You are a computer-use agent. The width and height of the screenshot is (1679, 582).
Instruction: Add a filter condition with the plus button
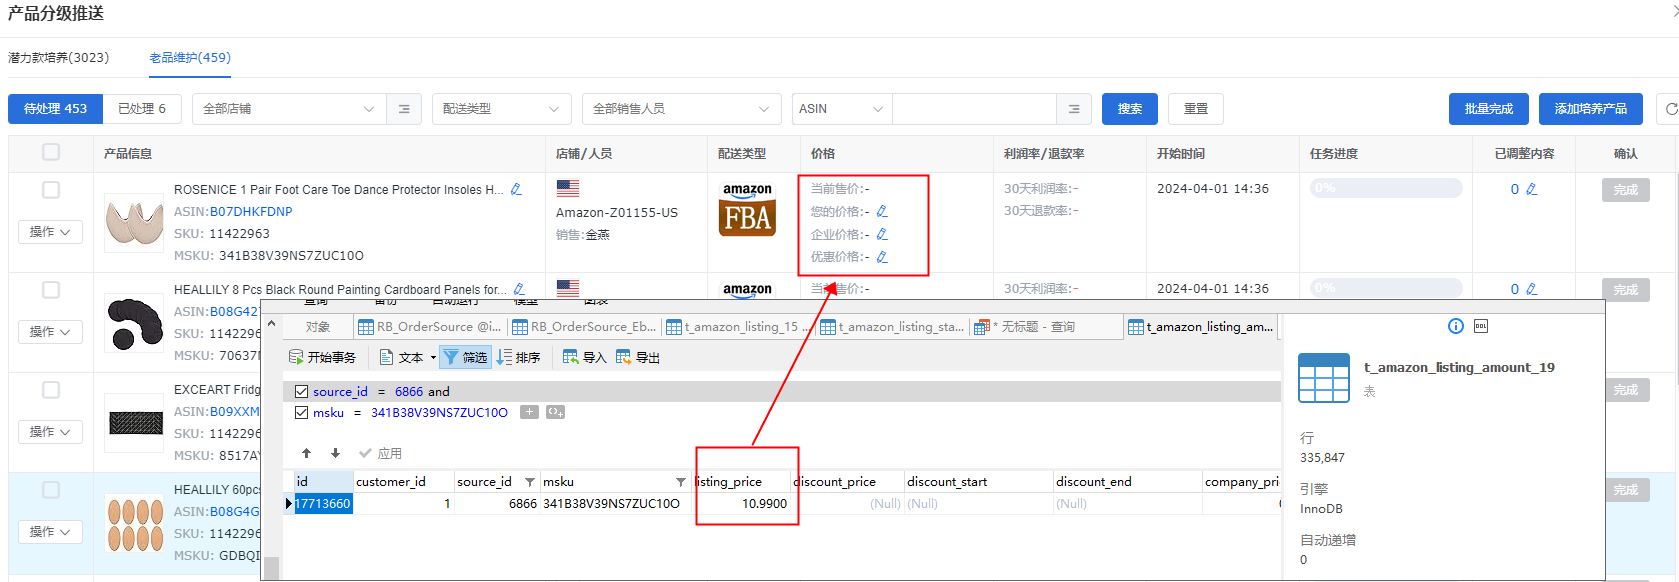529,412
